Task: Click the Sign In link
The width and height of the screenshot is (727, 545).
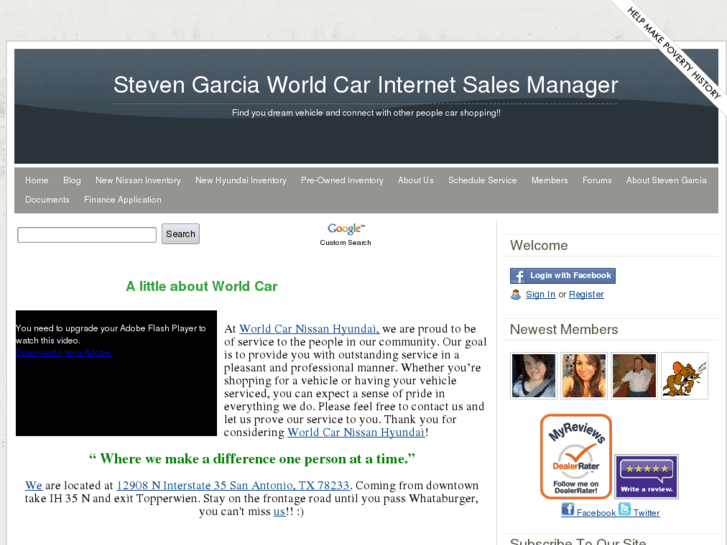Action: [x=541, y=295]
